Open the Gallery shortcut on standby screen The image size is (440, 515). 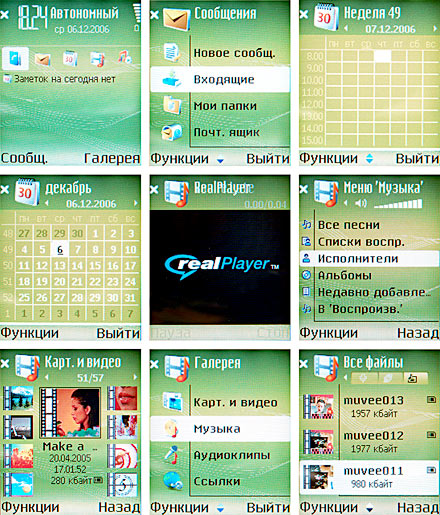coord(97,59)
